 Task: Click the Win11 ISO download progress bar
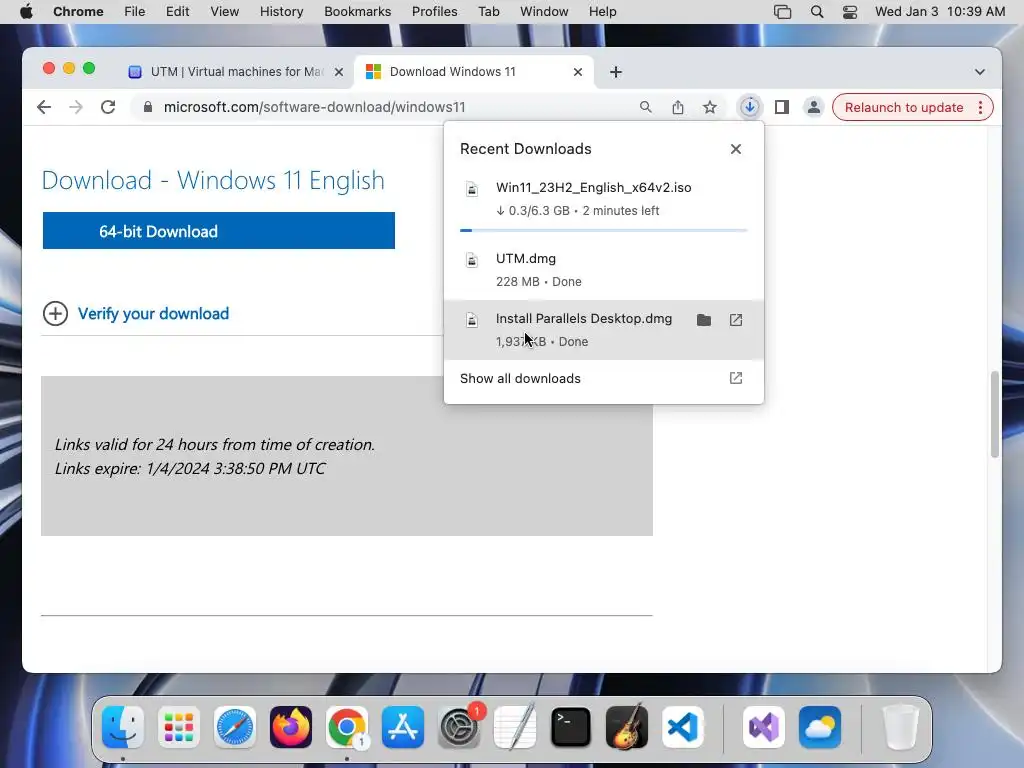coord(603,230)
